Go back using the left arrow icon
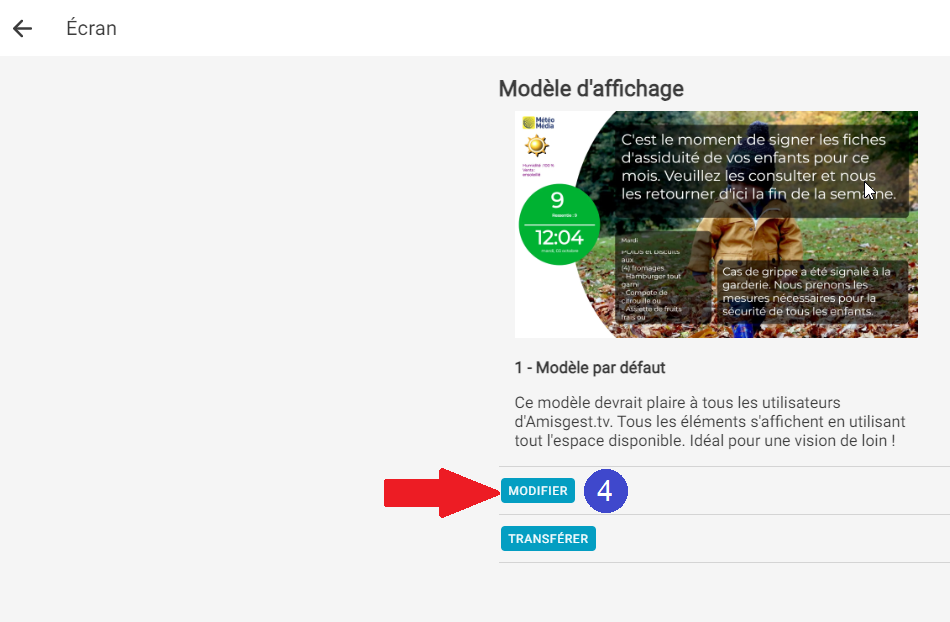The width and height of the screenshot is (950, 622). point(22,28)
